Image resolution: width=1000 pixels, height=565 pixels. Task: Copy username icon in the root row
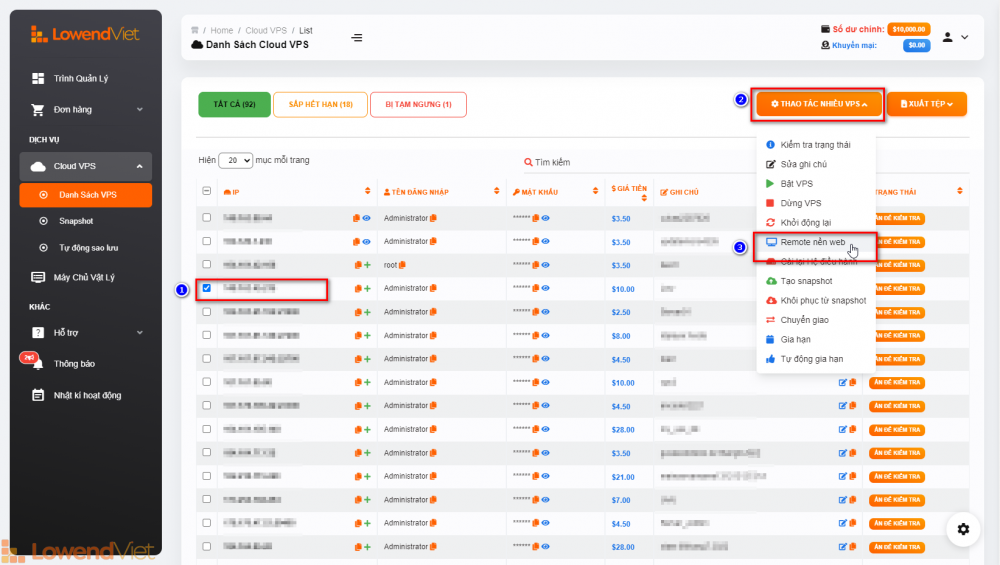coord(402,265)
